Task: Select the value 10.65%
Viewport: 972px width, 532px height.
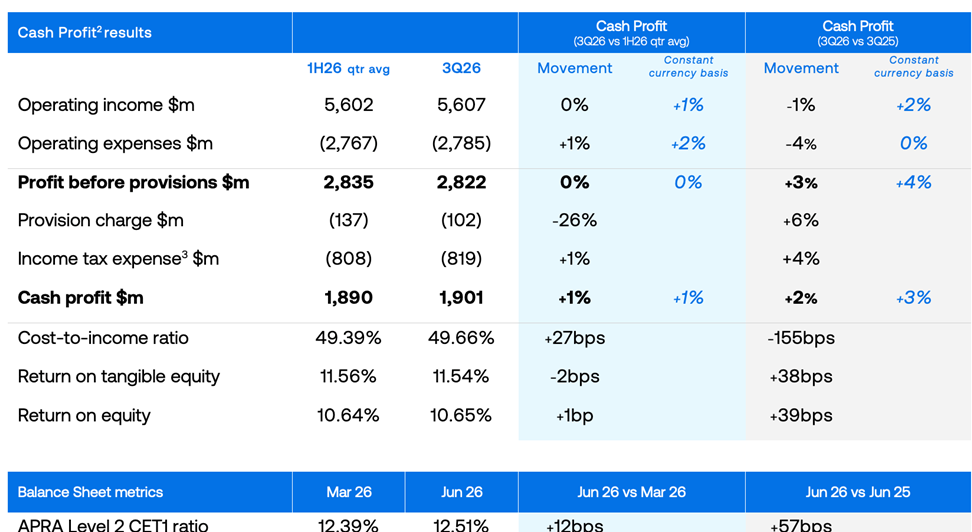Action: click(461, 415)
